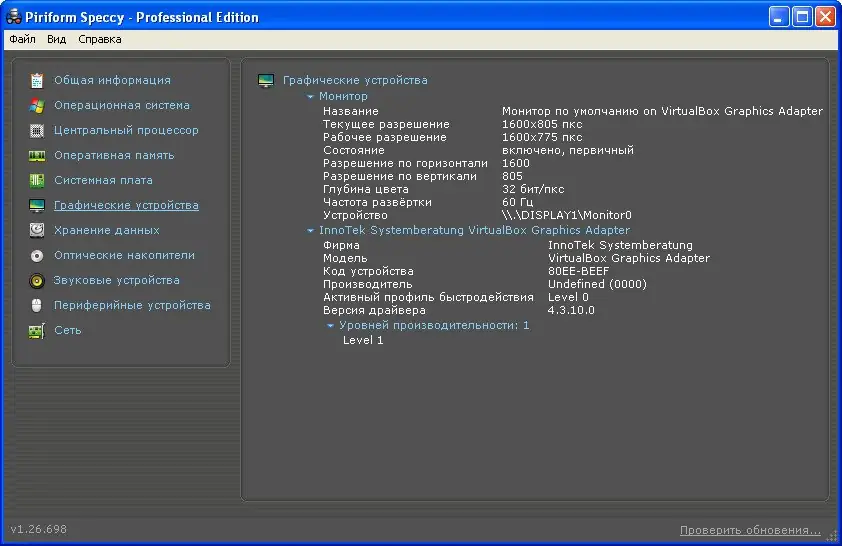Screen dimensions: 842x546
Task: Go to Центральный процессор section
Action: 126,130
